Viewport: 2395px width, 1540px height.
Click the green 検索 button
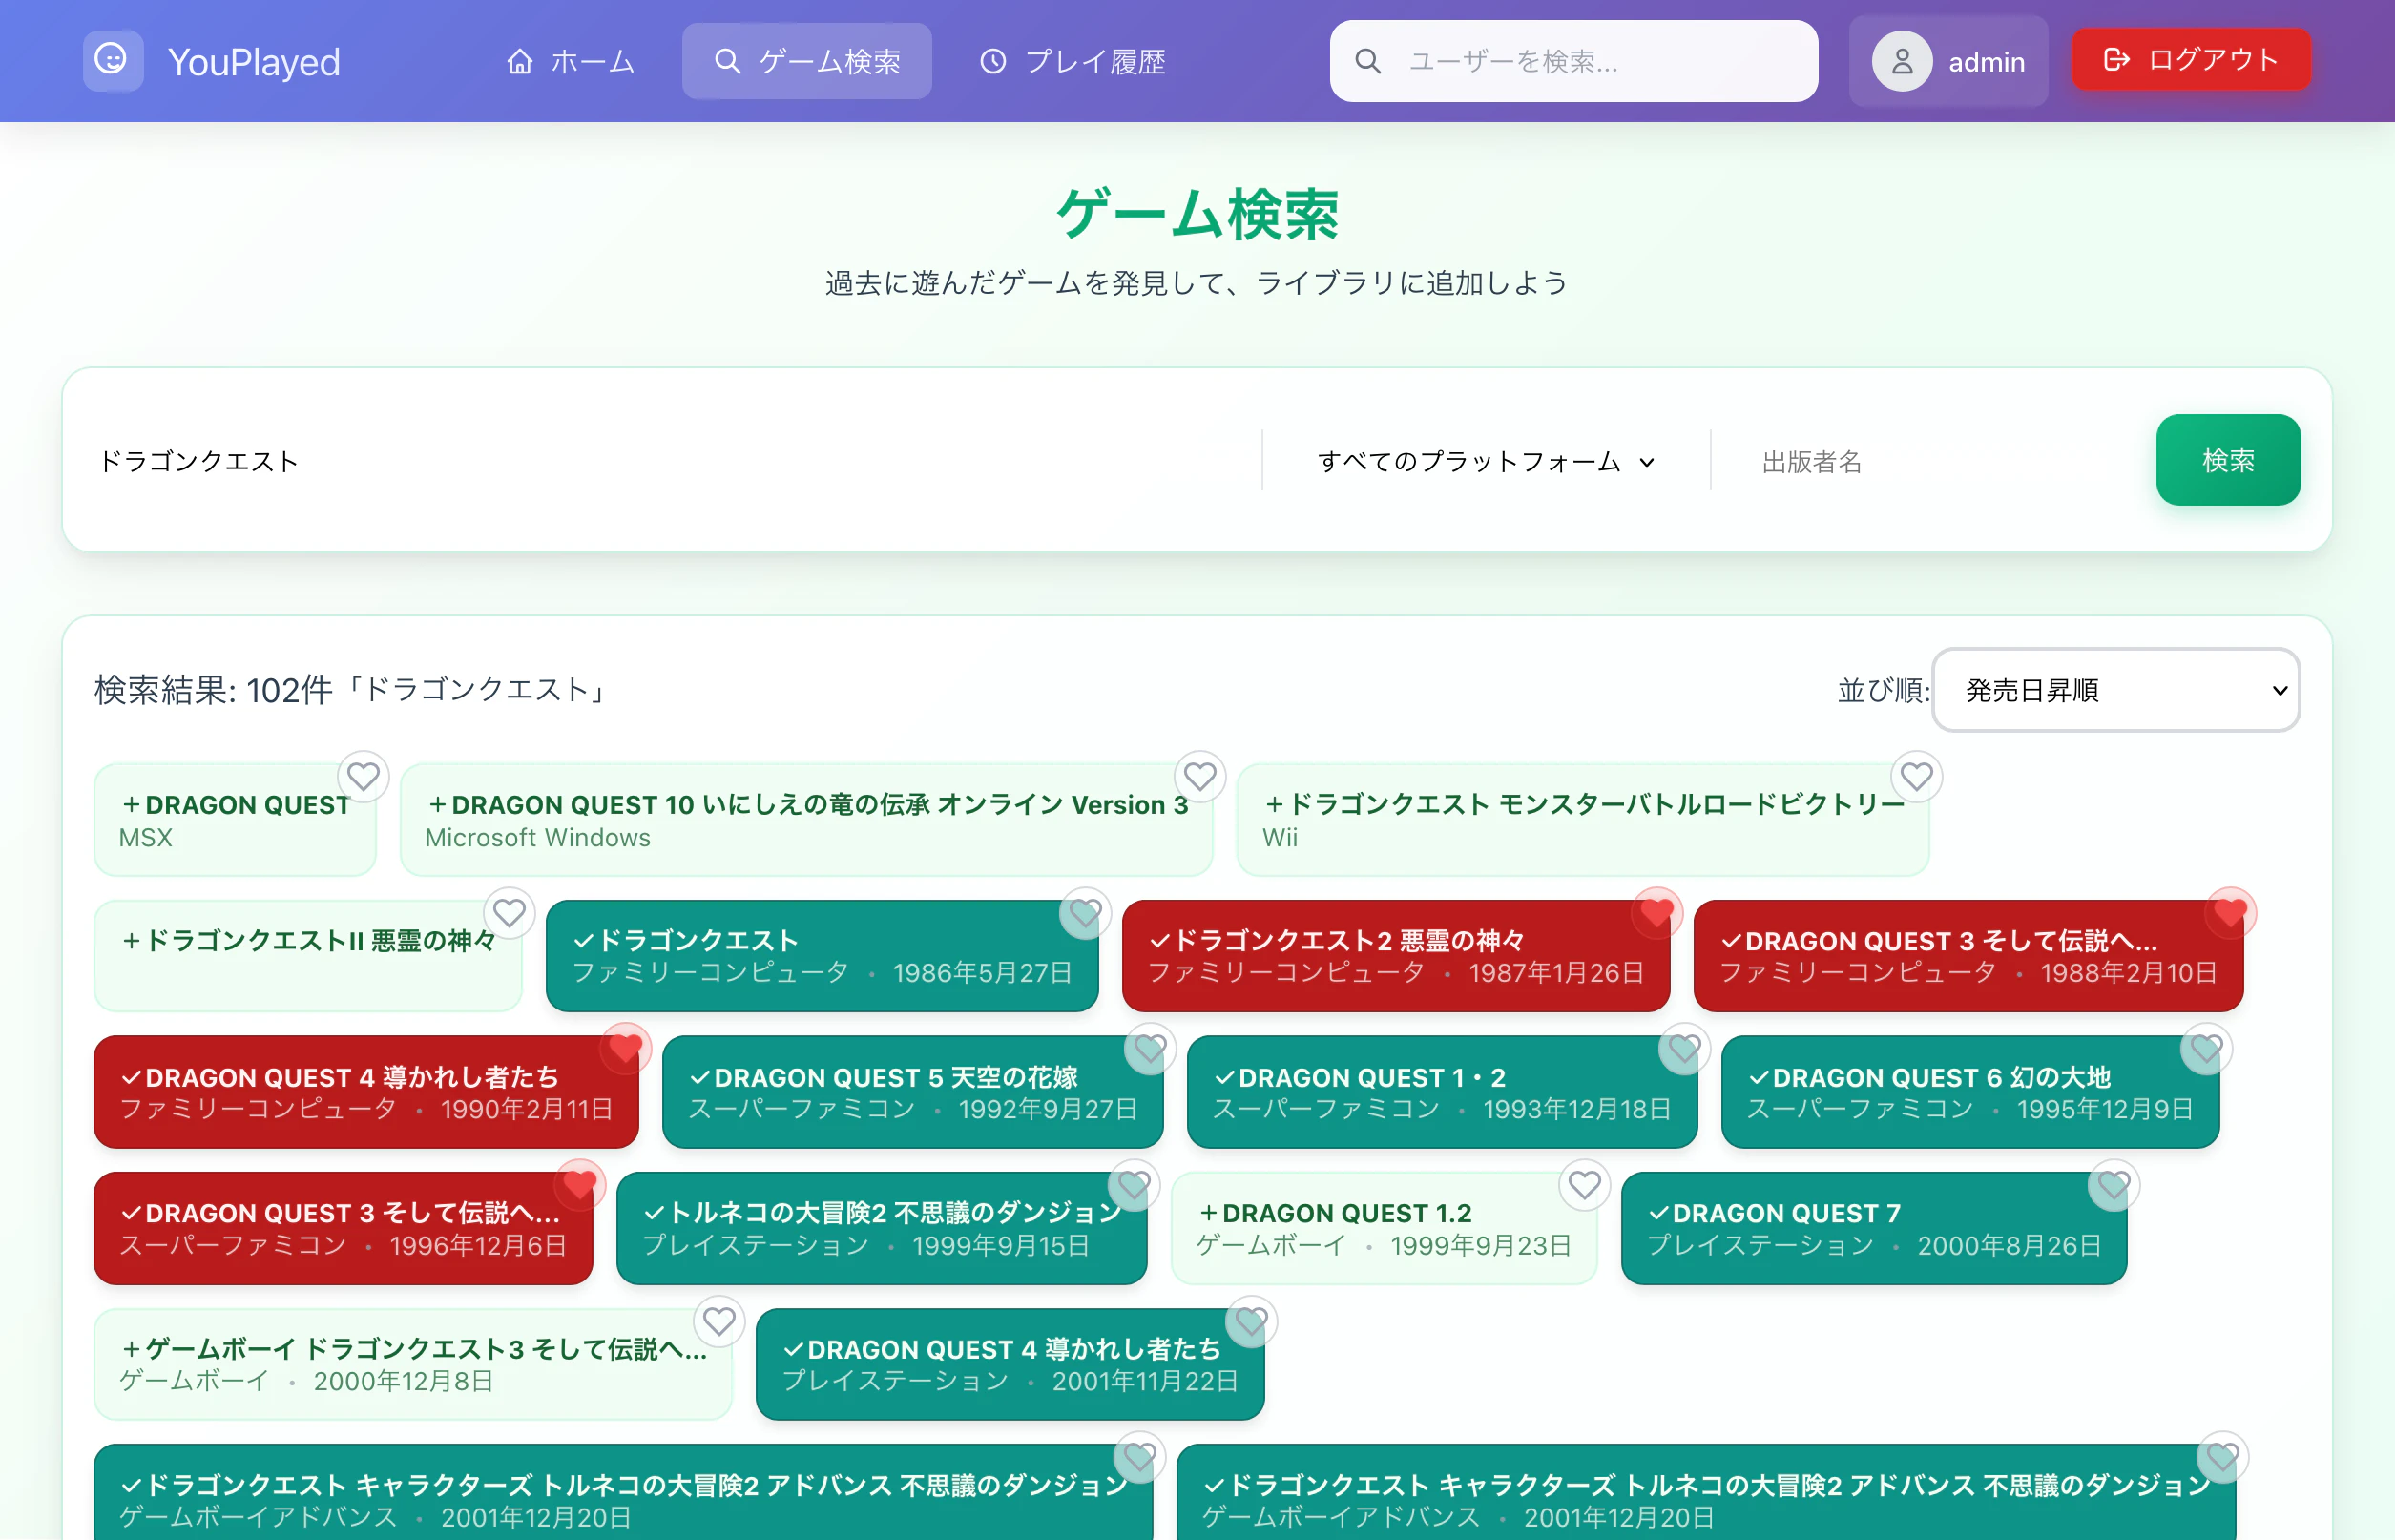click(2228, 460)
